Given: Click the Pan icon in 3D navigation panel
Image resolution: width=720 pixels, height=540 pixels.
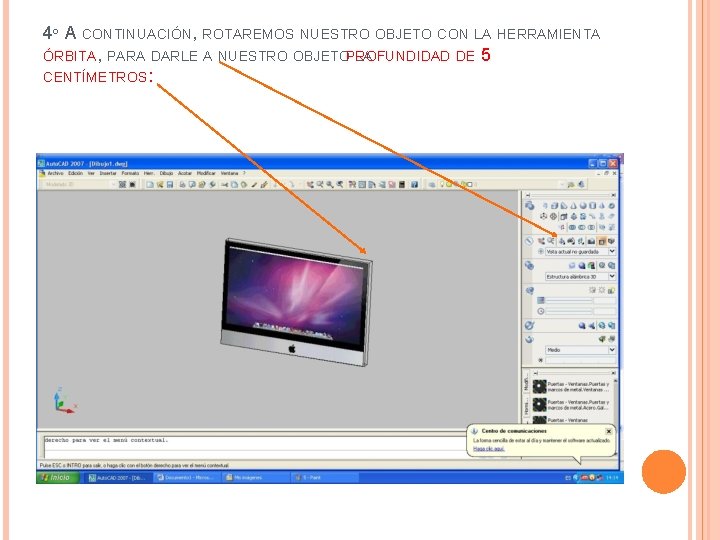Looking at the screenshot, I should [x=541, y=241].
